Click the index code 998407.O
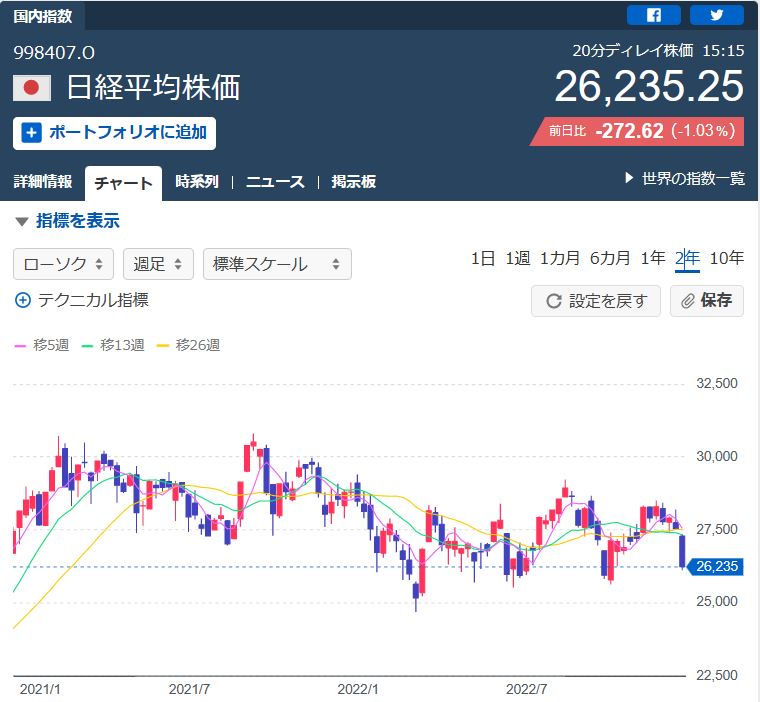This screenshot has height=702, width=760. pyautogui.click(x=54, y=52)
